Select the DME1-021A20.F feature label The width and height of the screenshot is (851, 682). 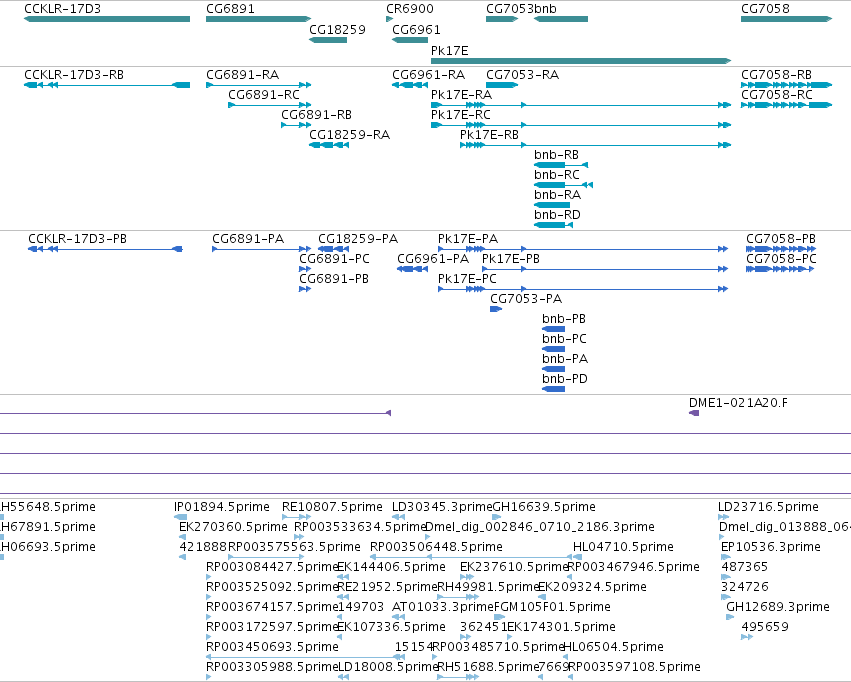738,403
